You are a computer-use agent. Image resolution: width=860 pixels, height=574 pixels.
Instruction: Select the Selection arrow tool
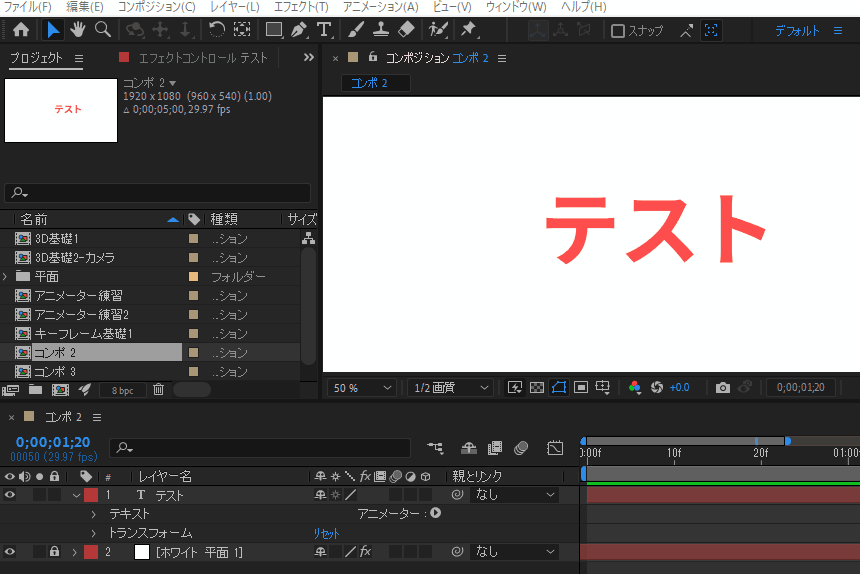tap(53, 30)
